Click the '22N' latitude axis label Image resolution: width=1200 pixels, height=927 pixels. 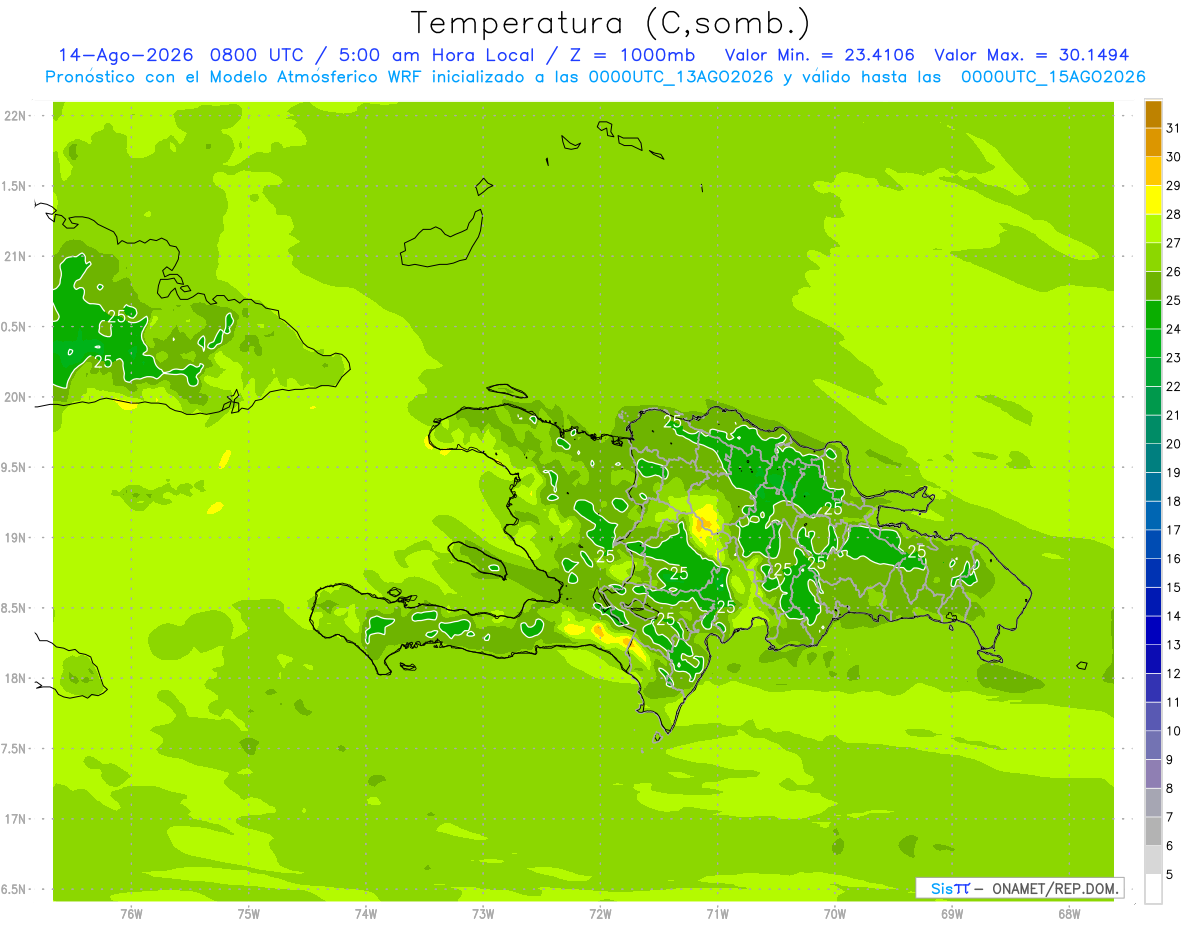click(x=16, y=116)
